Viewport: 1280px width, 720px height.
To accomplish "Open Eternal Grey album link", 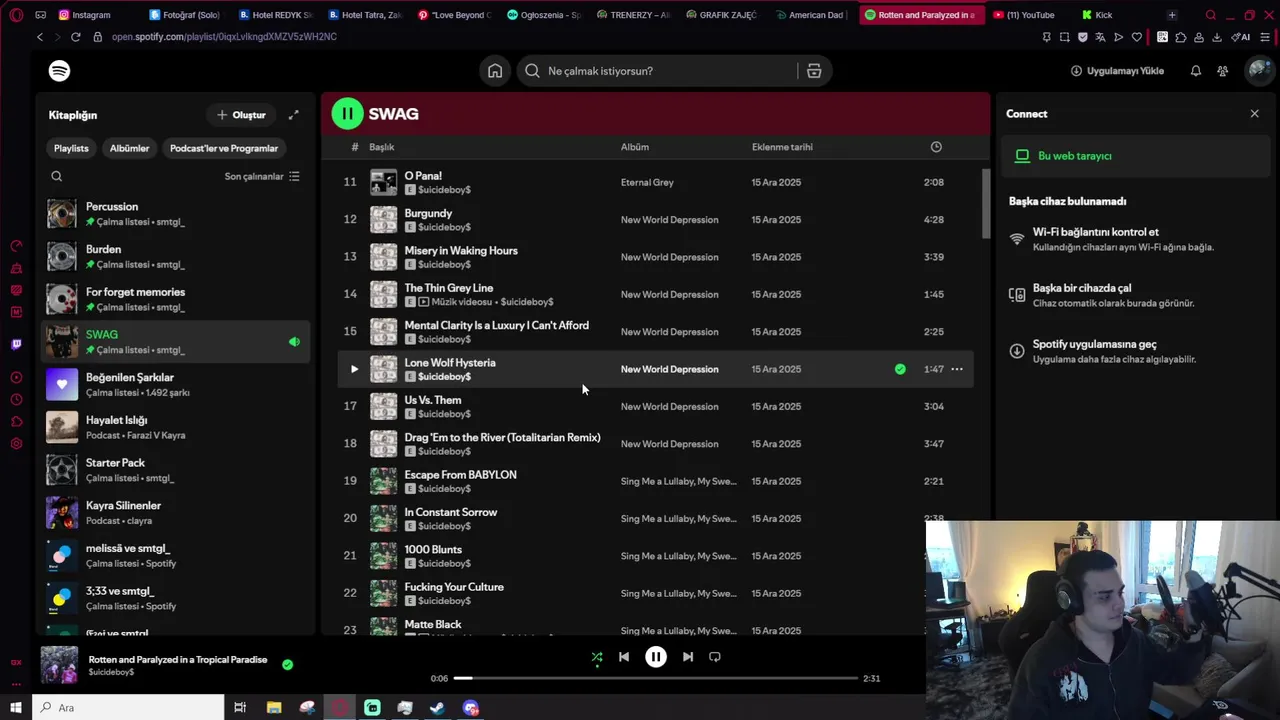I will click(x=647, y=183).
